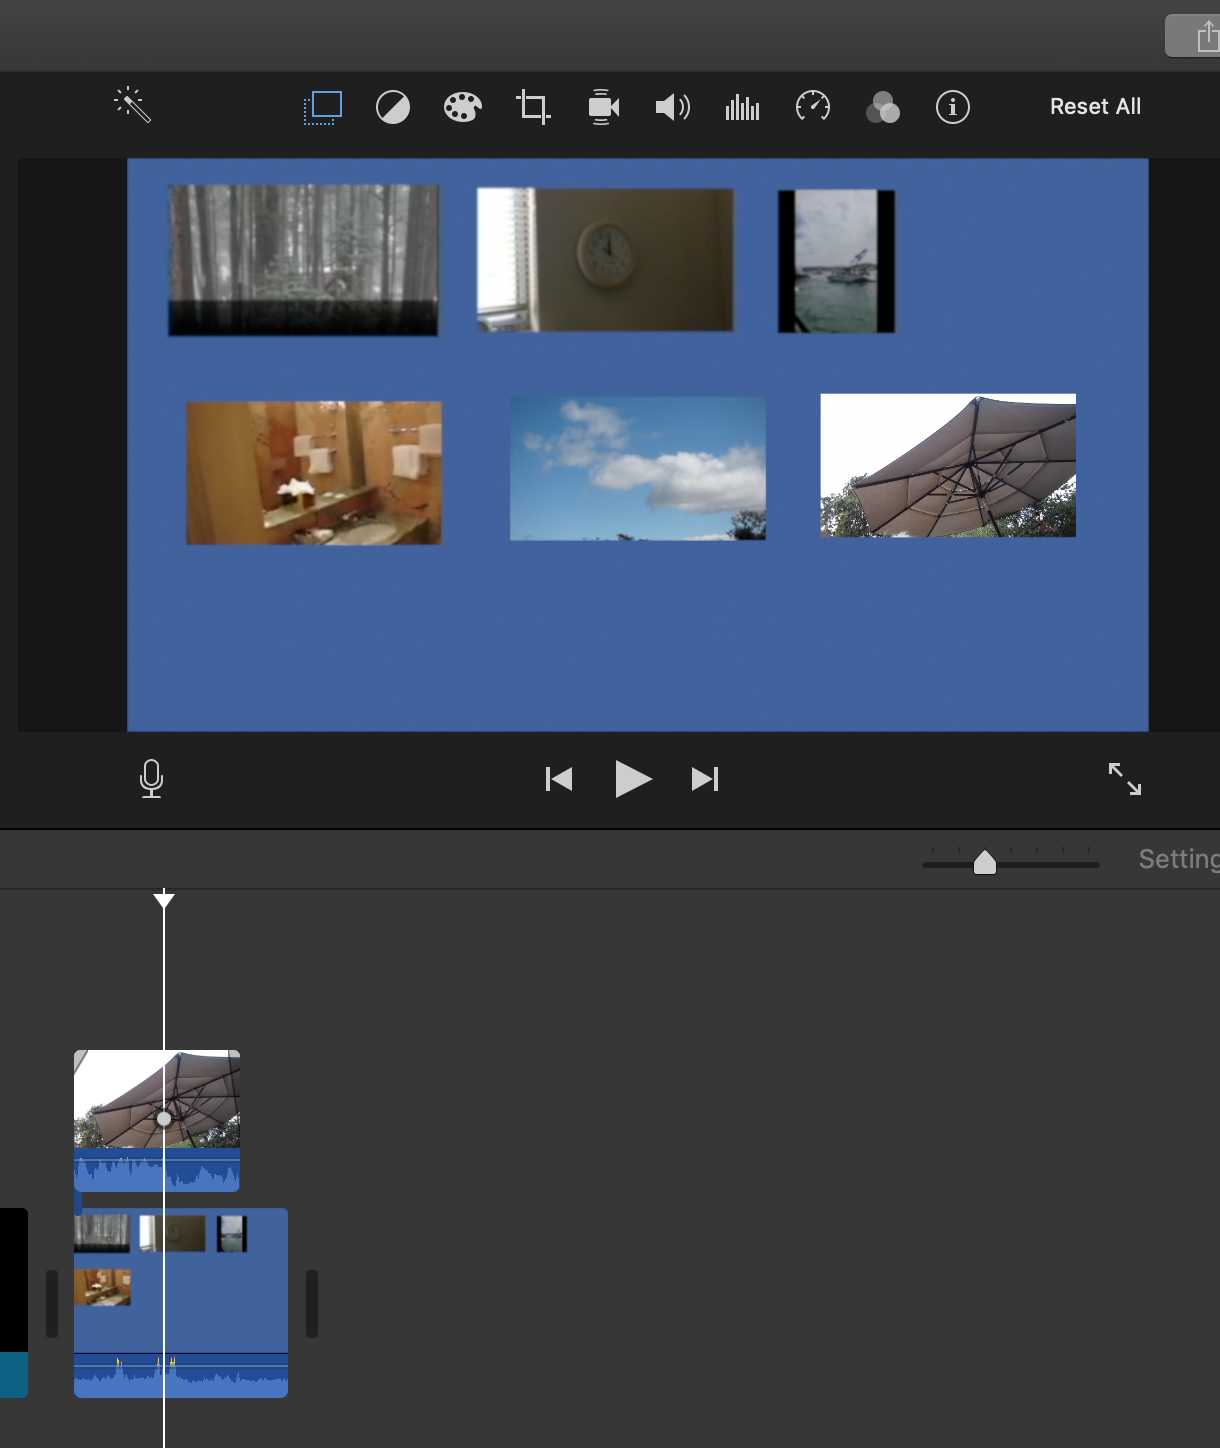Select the cropping tool icon
Image resolution: width=1220 pixels, height=1448 pixels.
click(x=533, y=107)
